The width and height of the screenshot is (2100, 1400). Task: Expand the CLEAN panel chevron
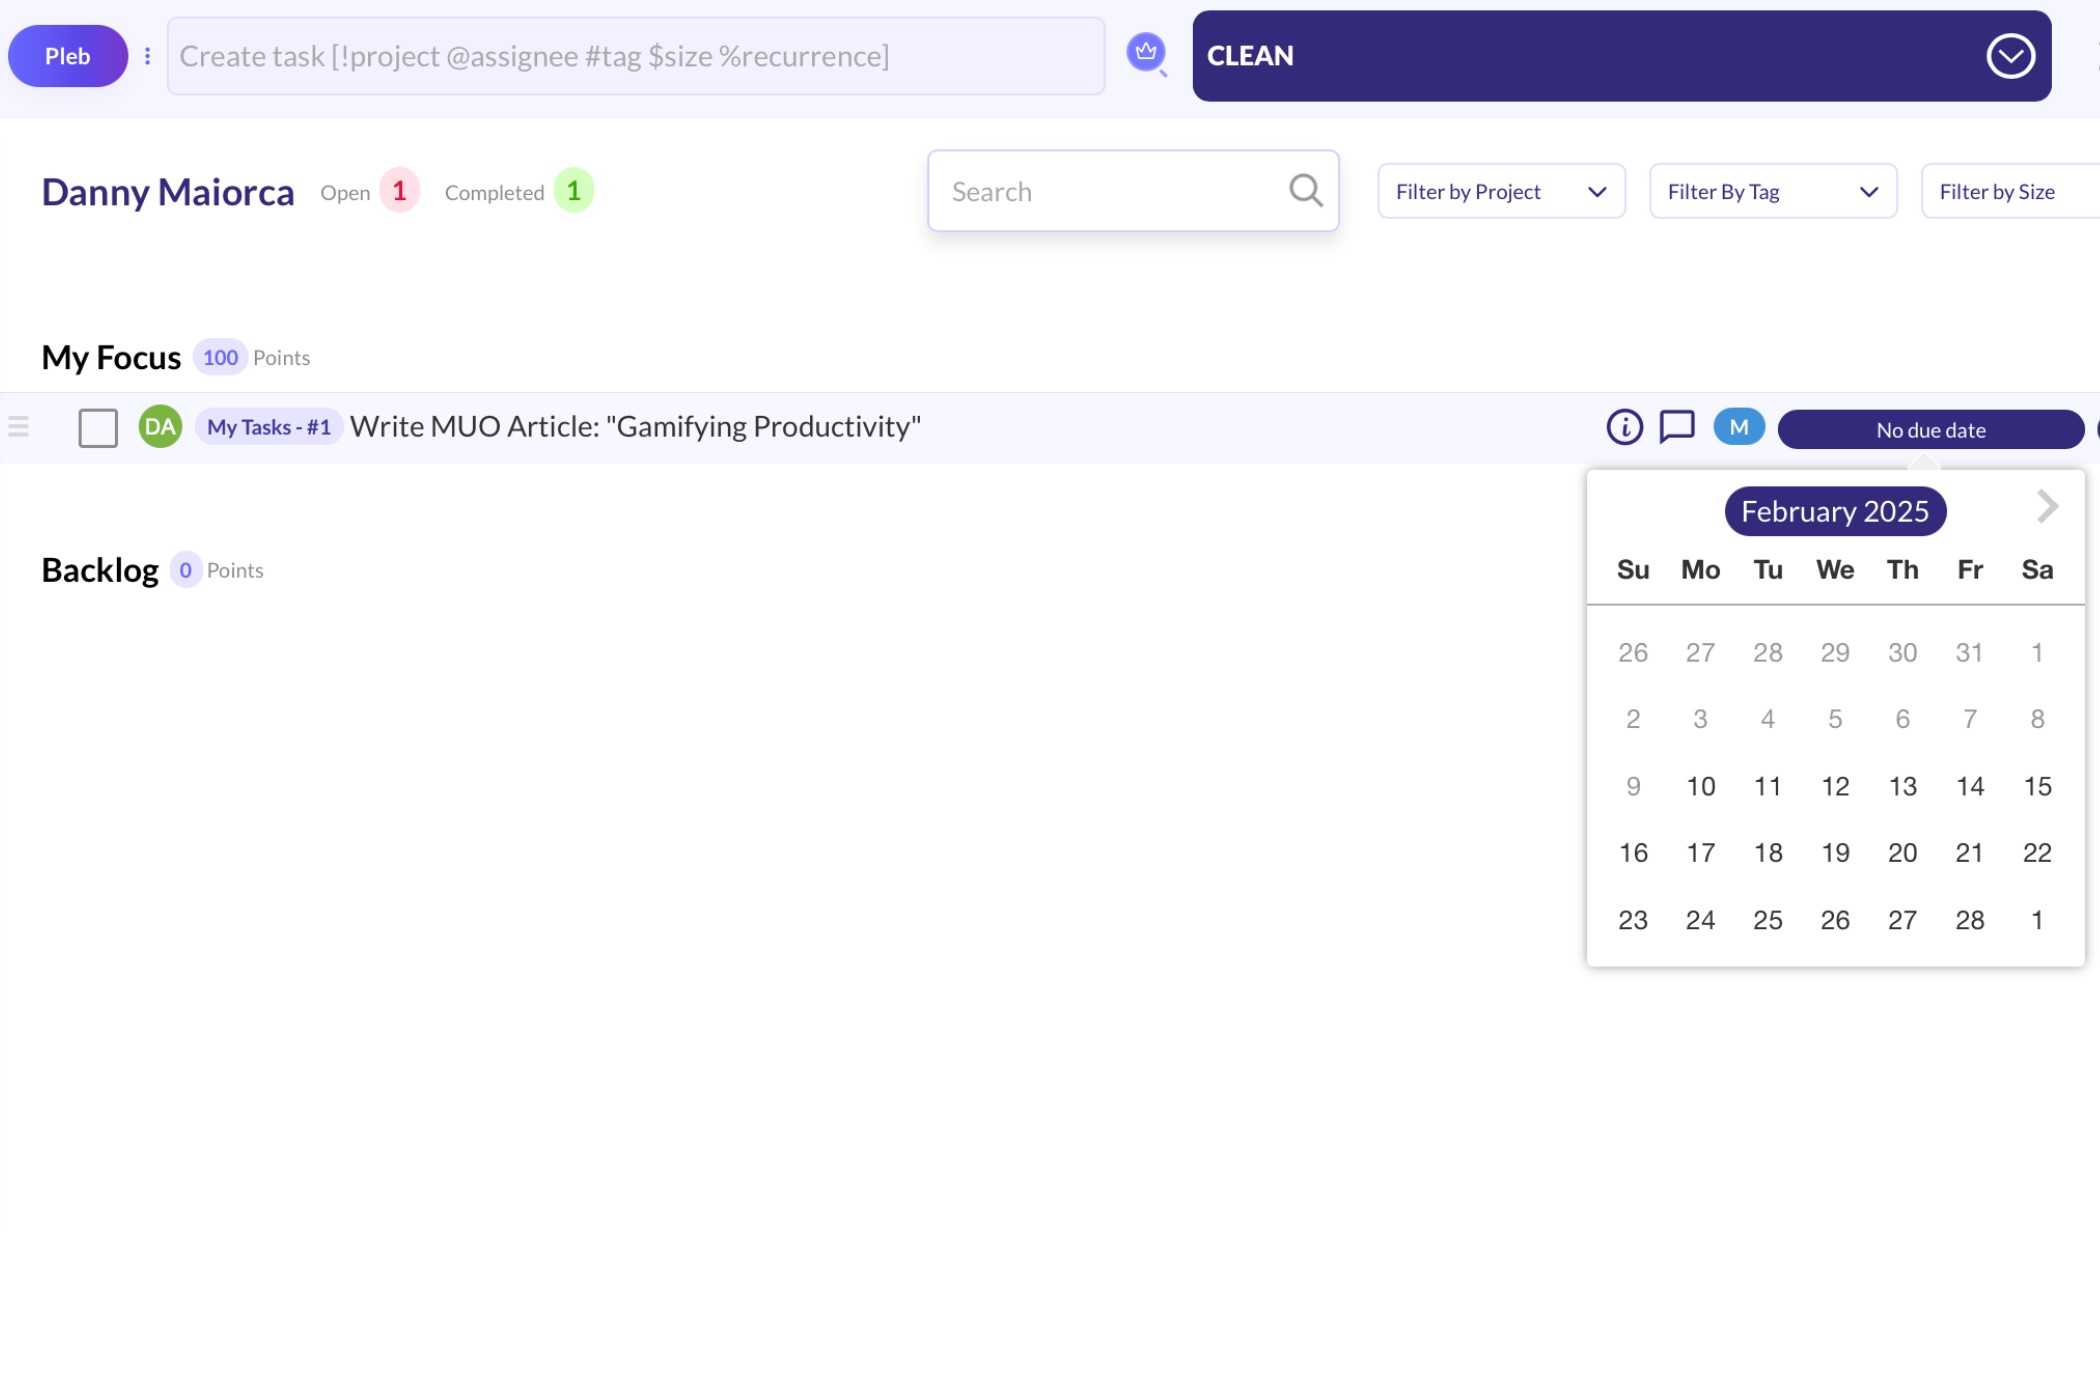[x=2010, y=56]
